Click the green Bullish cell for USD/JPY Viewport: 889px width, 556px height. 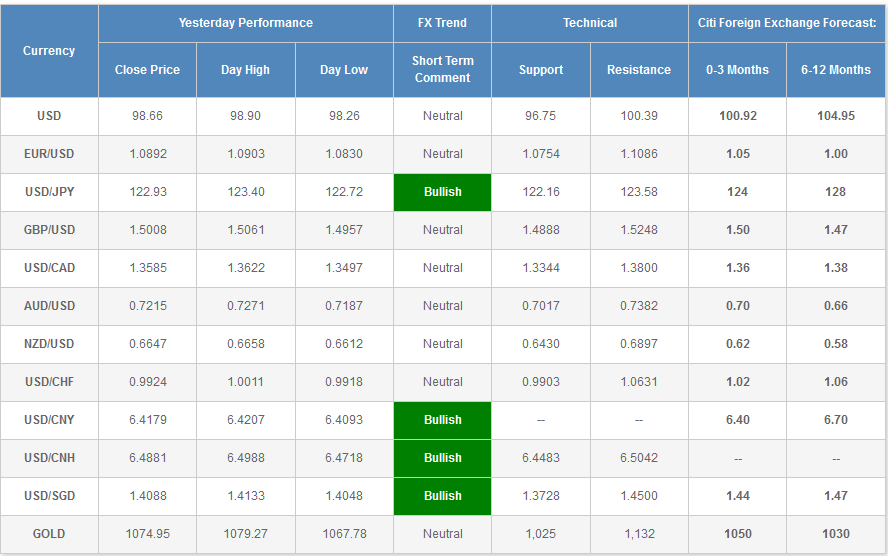point(442,192)
